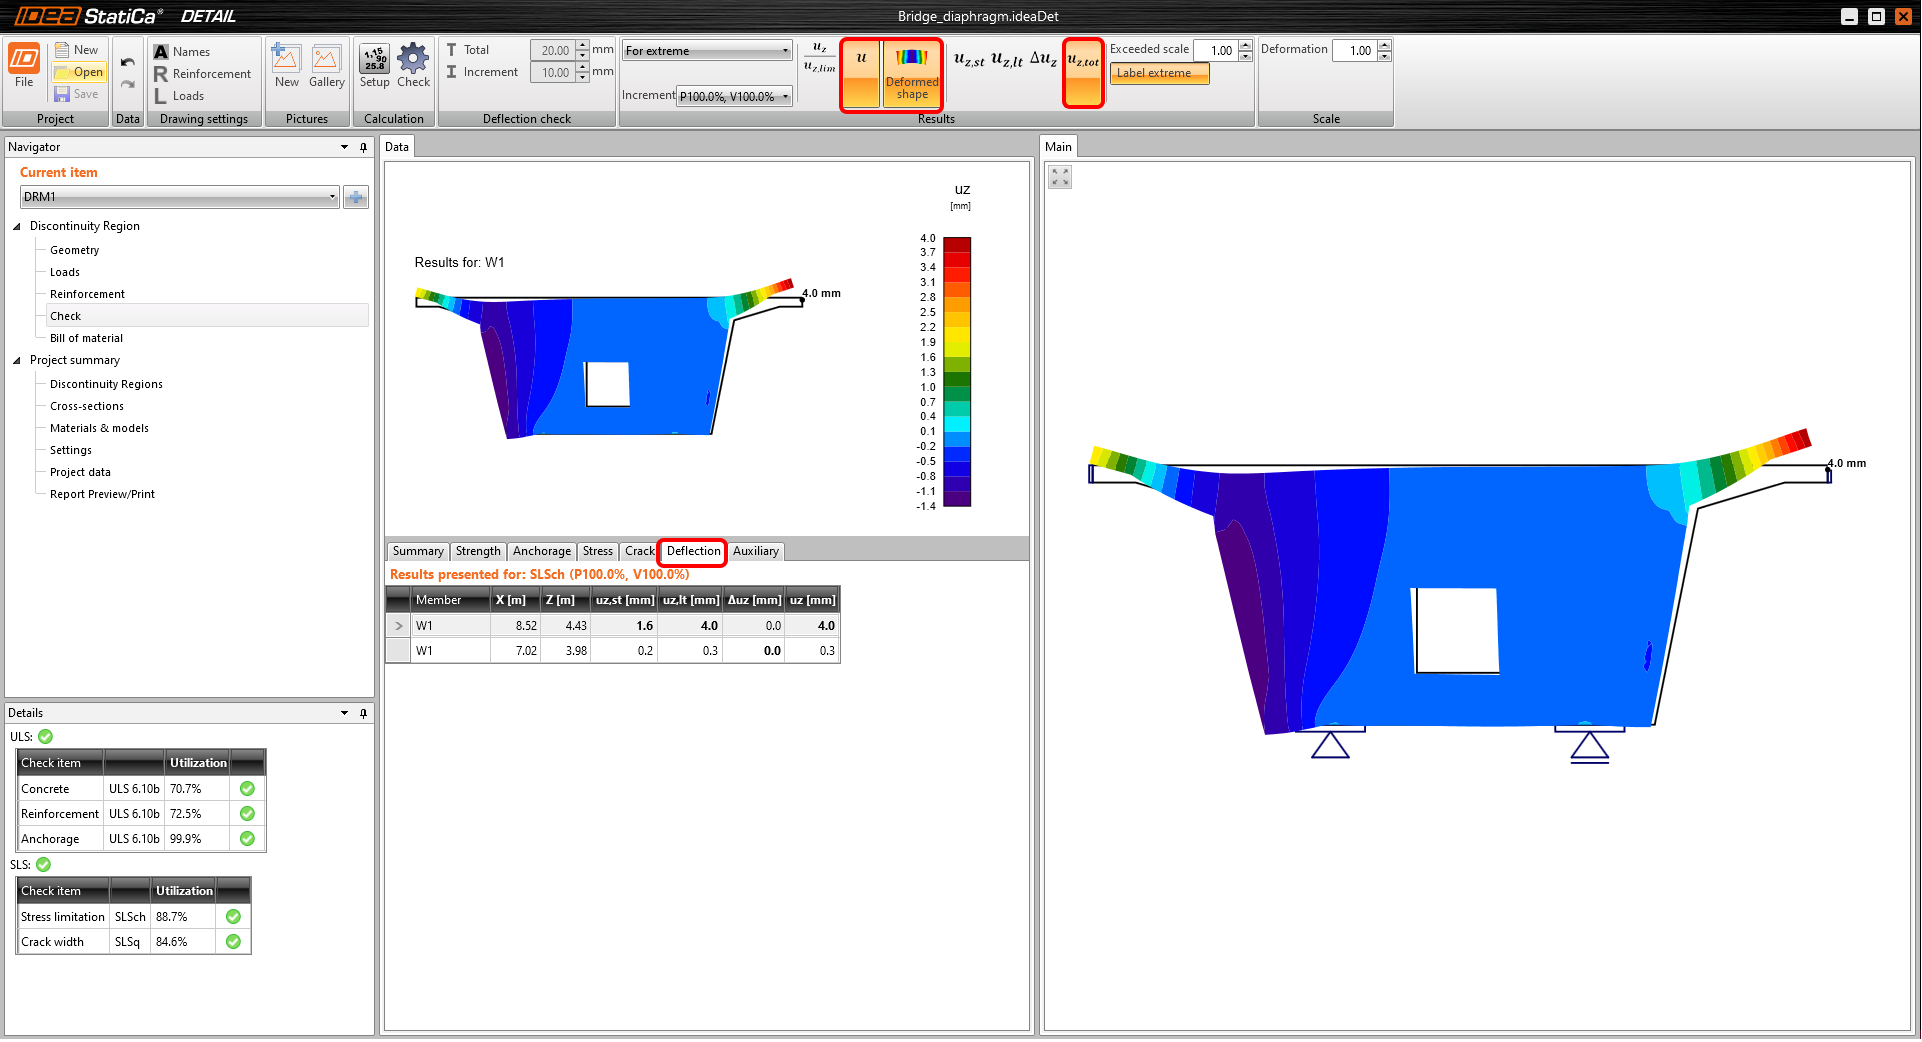Show the uz,st short-term deflection result

(x=968, y=60)
